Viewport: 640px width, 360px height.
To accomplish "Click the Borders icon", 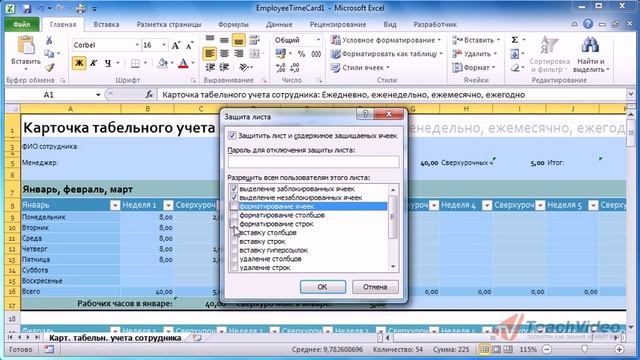I will [x=135, y=63].
